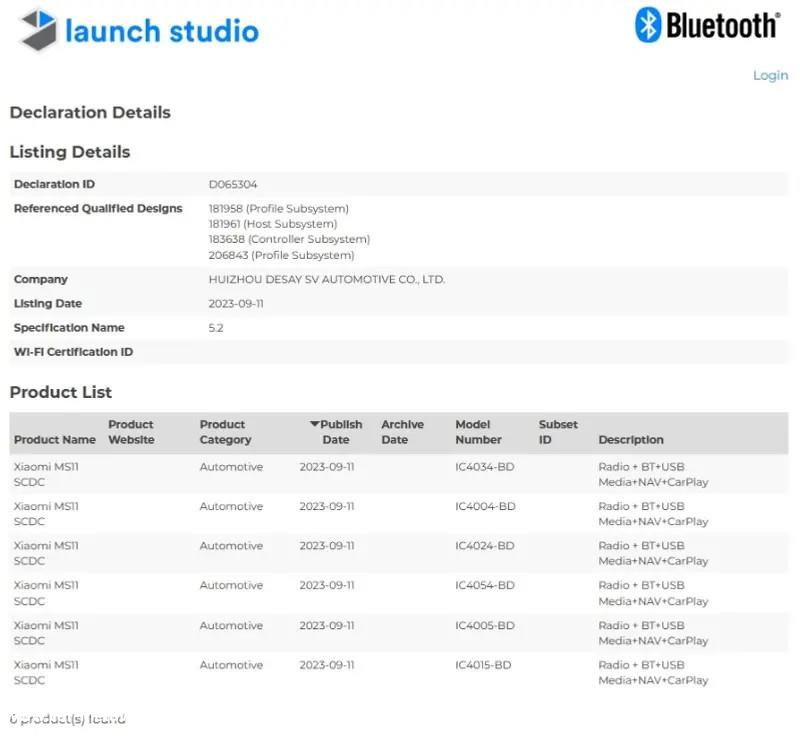The image size is (800, 745).
Task: Sort by the Publish Date column header
Action: [x=336, y=432]
